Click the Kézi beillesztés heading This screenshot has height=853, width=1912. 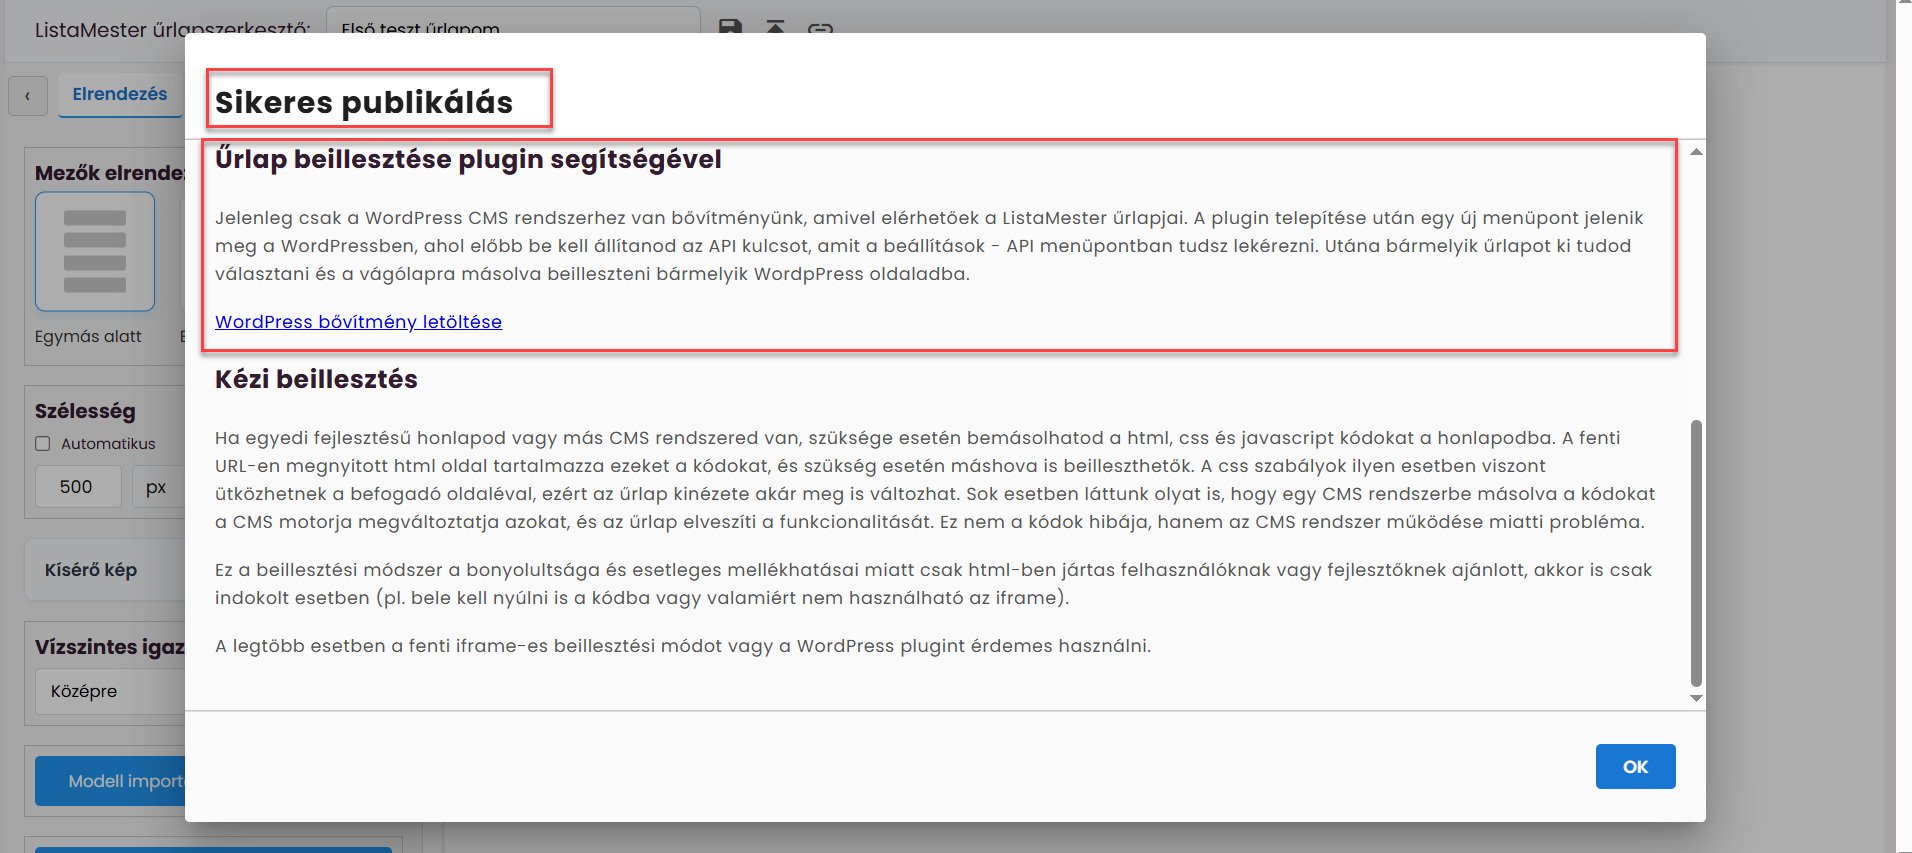click(x=316, y=379)
